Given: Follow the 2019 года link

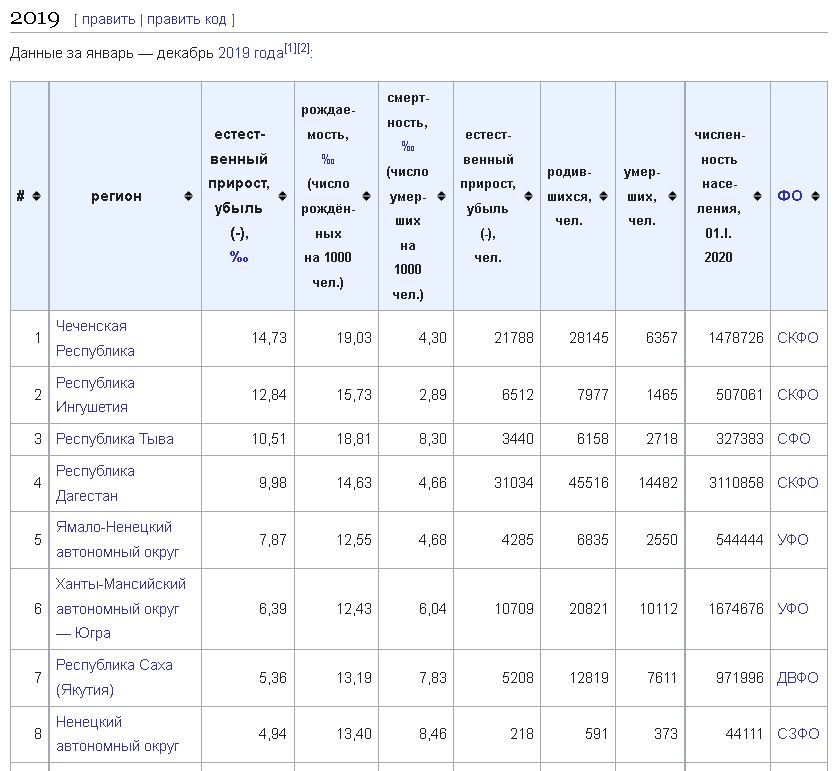Looking at the screenshot, I should 251,53.
